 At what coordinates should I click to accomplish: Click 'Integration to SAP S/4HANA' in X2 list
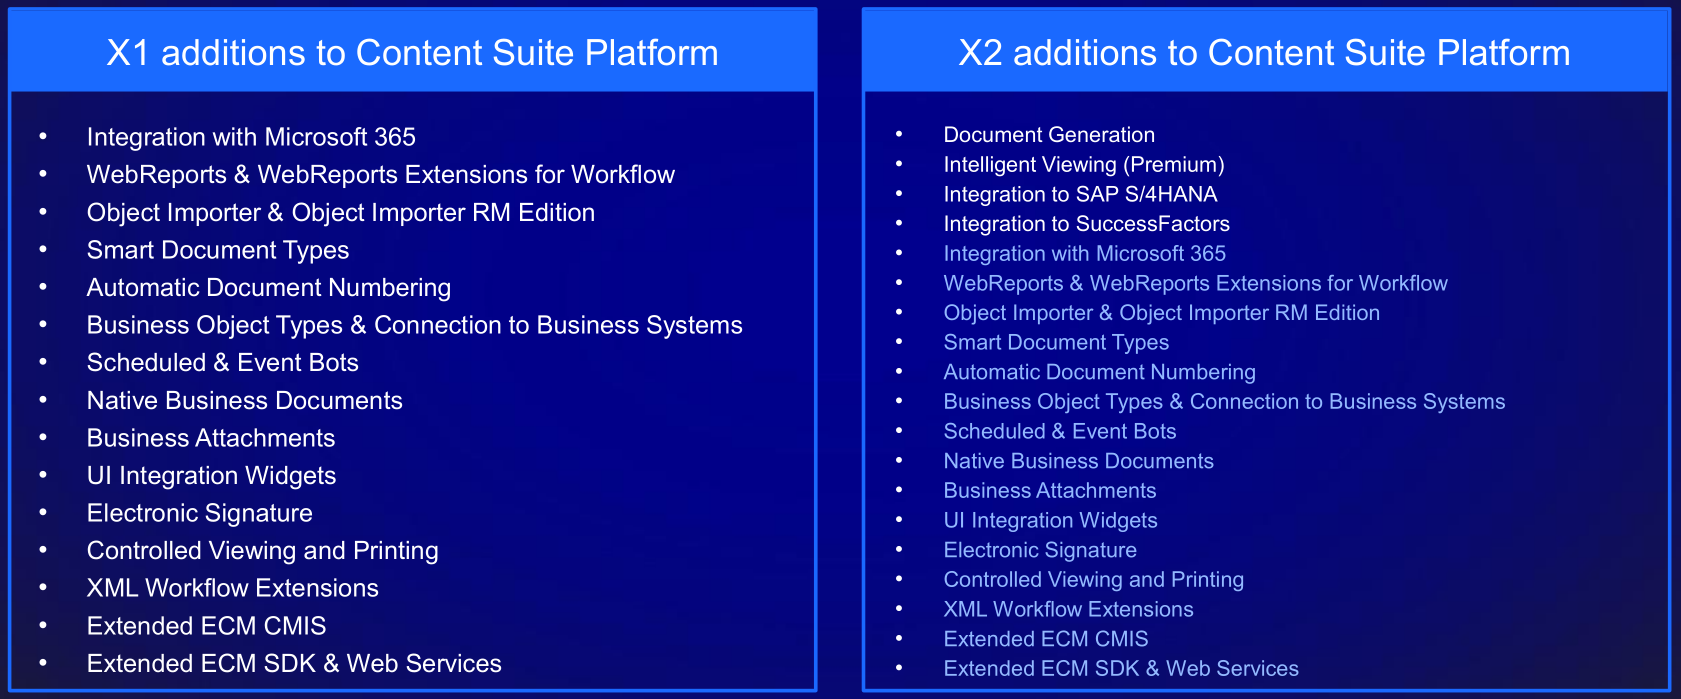point(1080,194)
